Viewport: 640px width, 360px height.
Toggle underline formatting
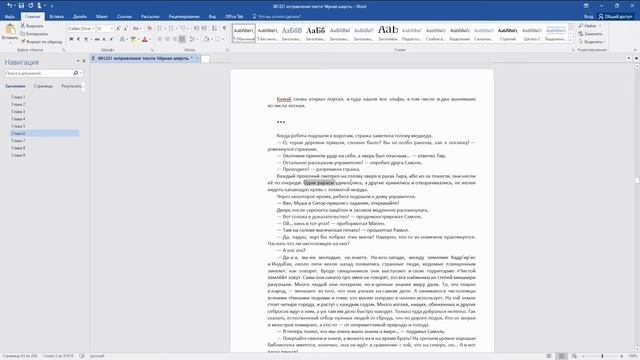point(85,39)
